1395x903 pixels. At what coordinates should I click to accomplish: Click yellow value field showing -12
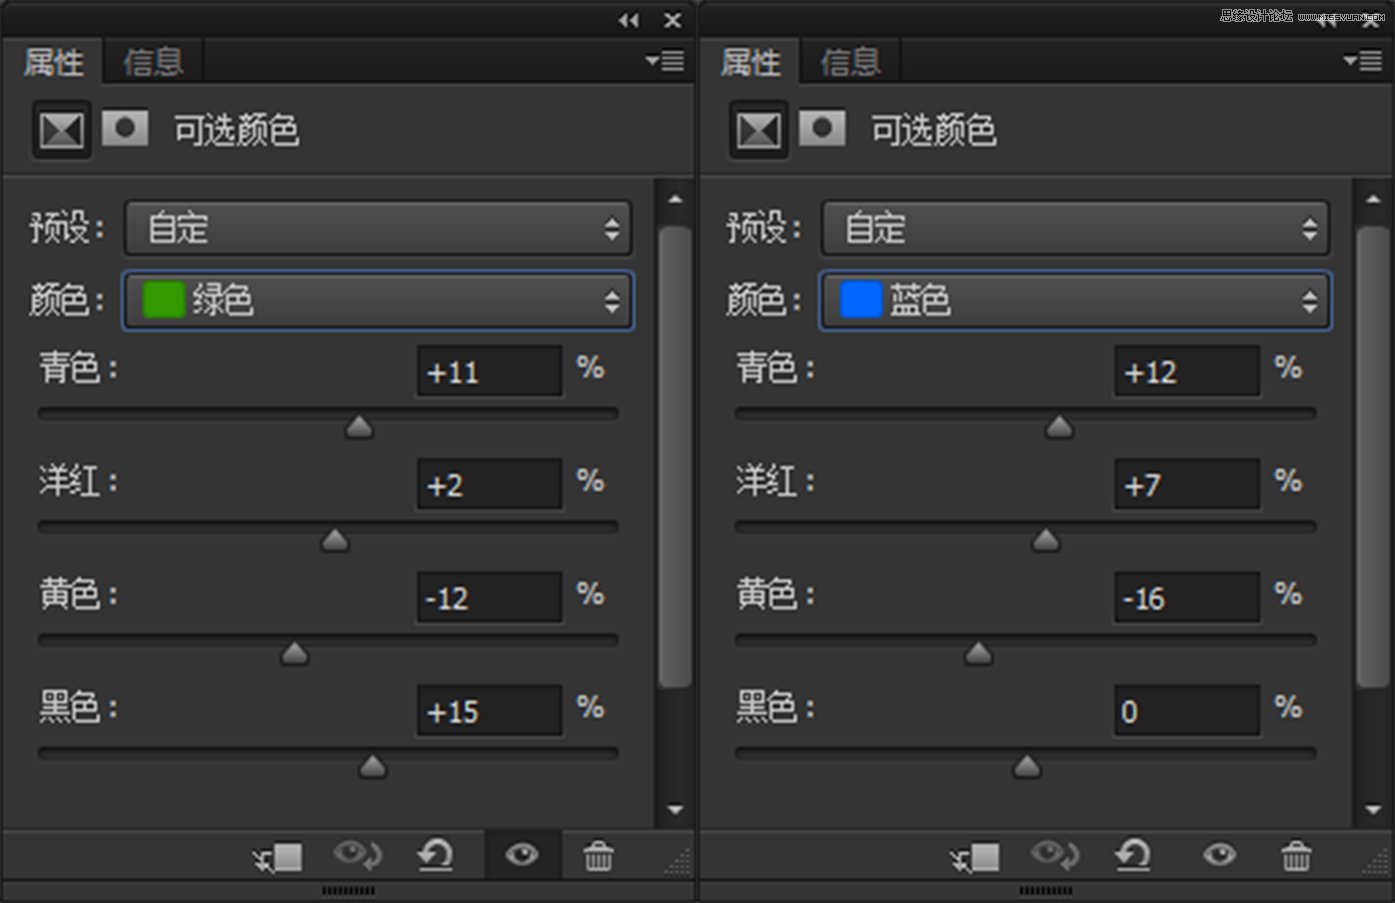pyautogui.click(x=489, y=598)
